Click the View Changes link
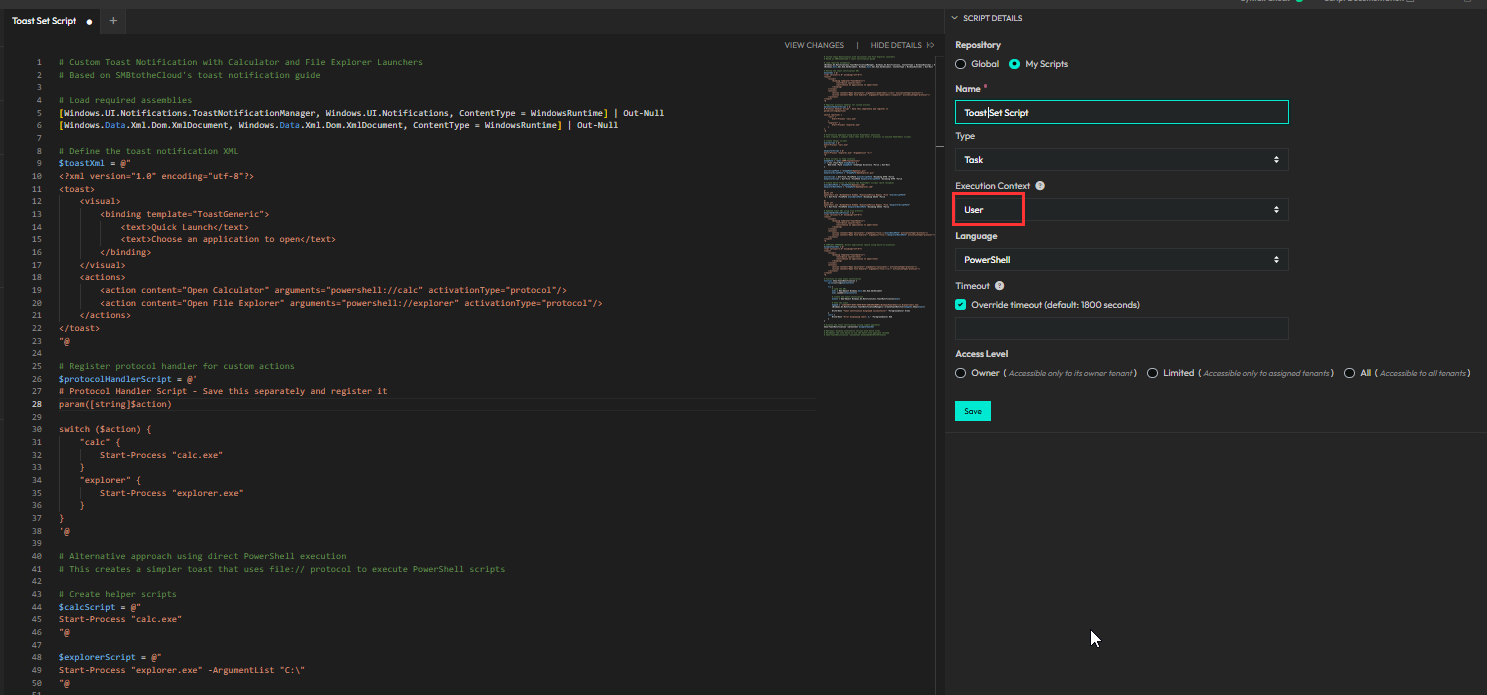 click(x=813, y=45)
